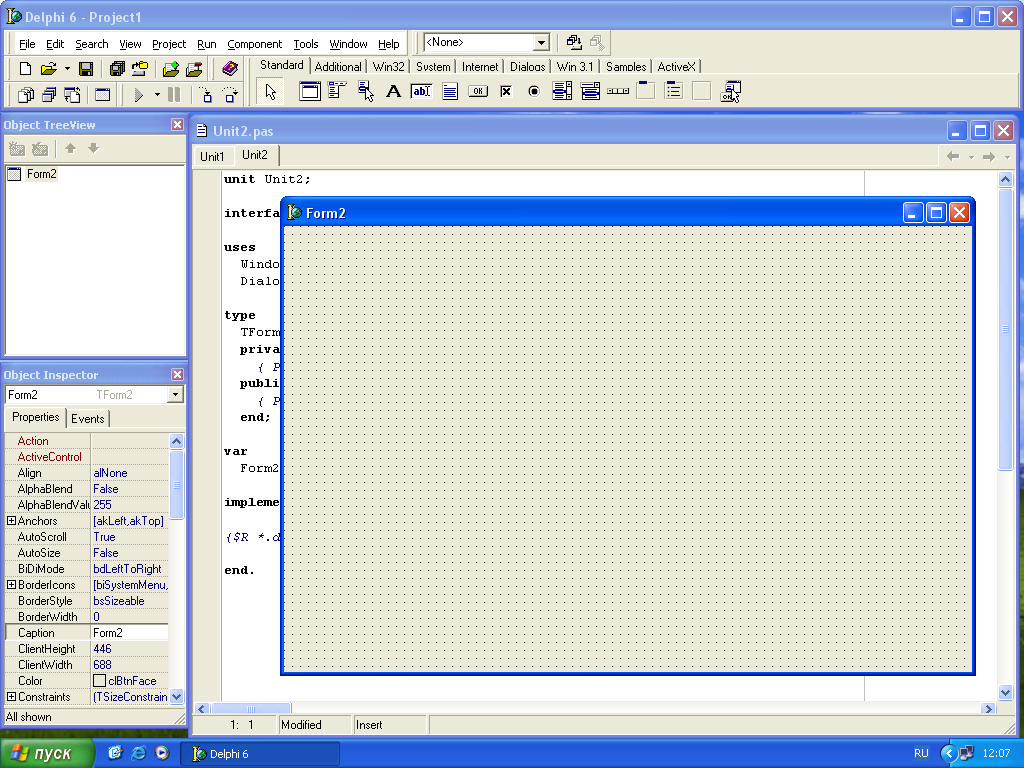The width and height of the screenshot is (1024, 768).
Task: Open the Tools menu
Action: tap(306, 44)
